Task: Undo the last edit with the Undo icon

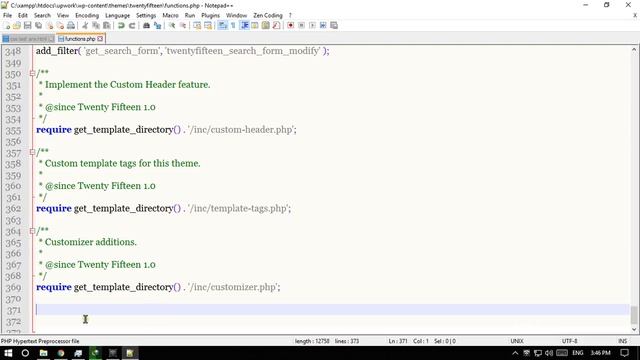Action: [x=121, y=25]
